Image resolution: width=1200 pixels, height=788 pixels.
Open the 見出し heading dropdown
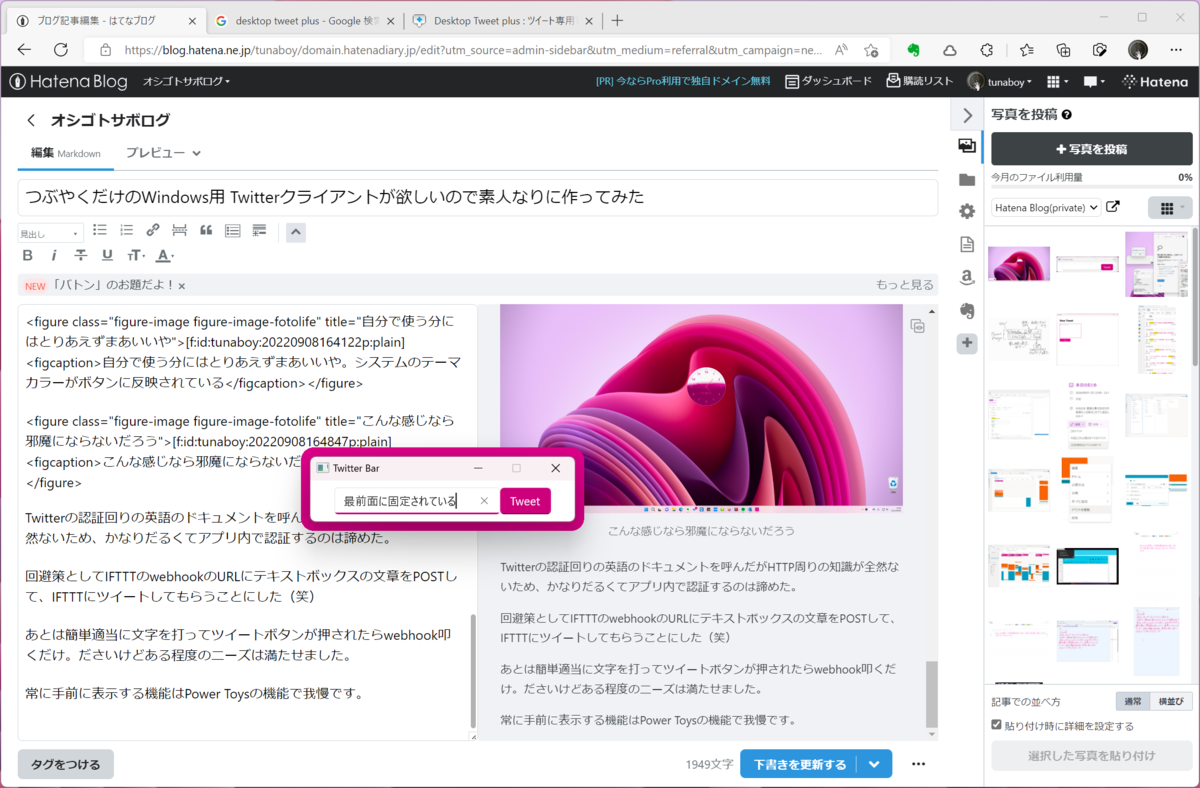(x=50, y=233)
